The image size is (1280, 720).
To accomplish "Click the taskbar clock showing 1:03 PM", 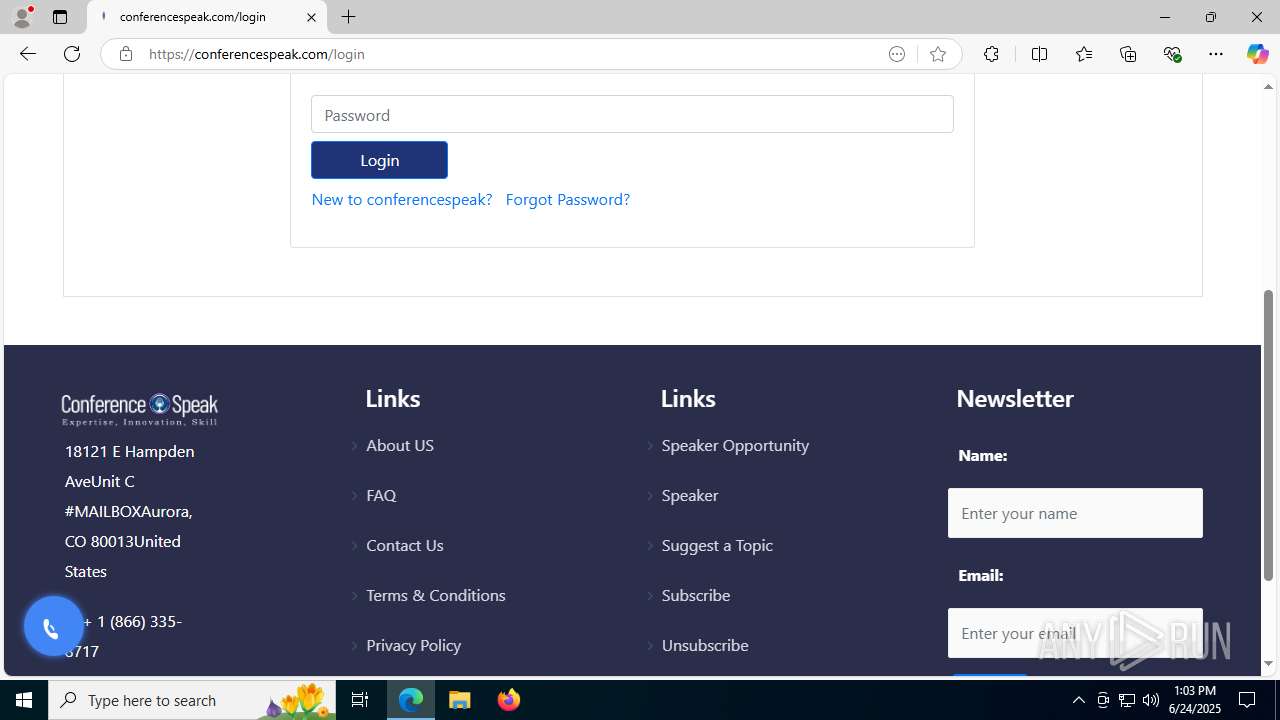I will click(1194, 700).
